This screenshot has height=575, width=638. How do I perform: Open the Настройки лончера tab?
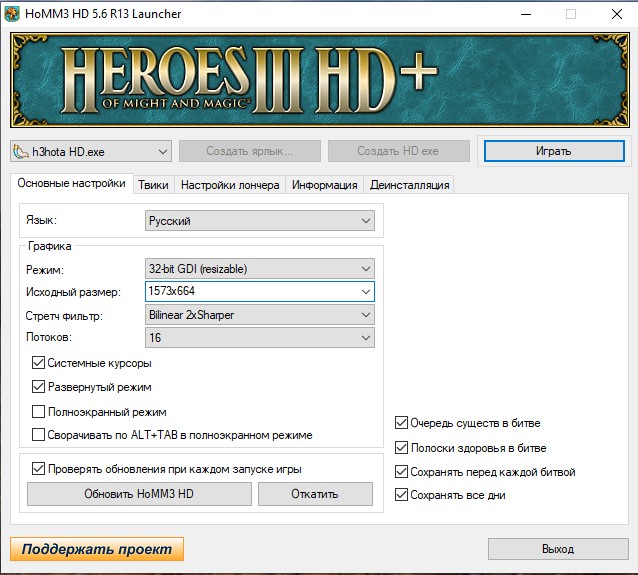pyautogui.click(x=230, y=185)
